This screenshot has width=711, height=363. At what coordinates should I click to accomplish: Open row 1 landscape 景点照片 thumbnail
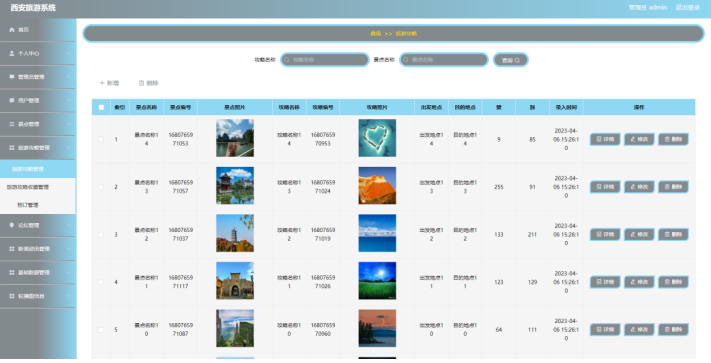coord(235,138)
